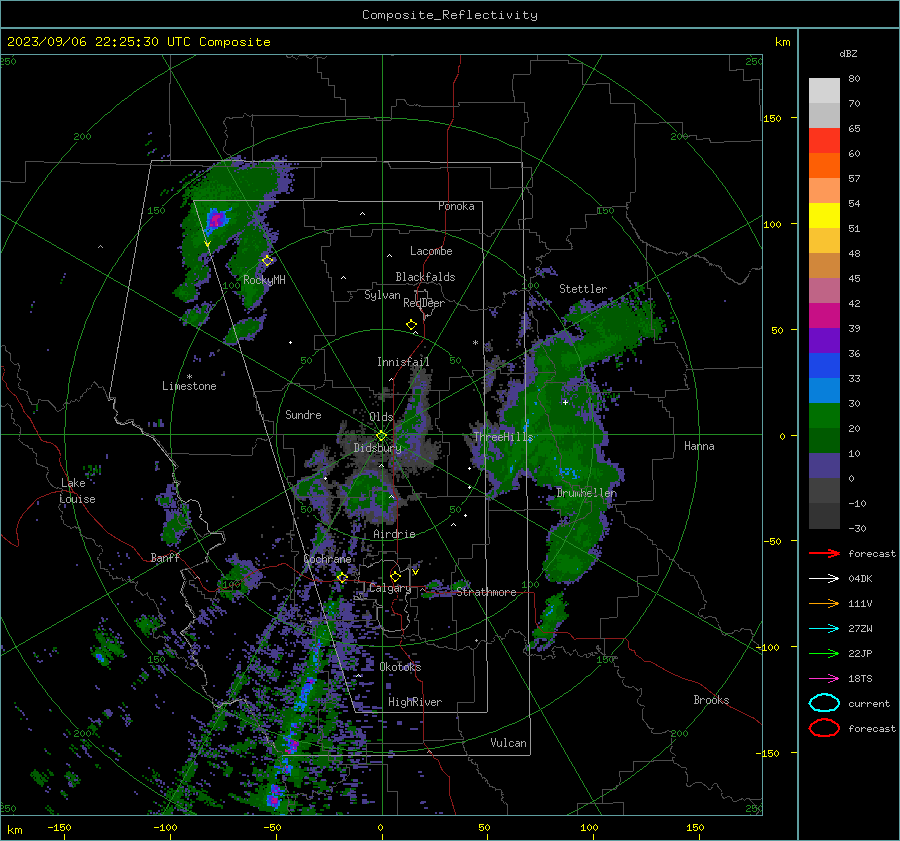900x841 pixels.
Task: Click the Innisfail label
Action: pyautogui.click(x=403, y=362)
